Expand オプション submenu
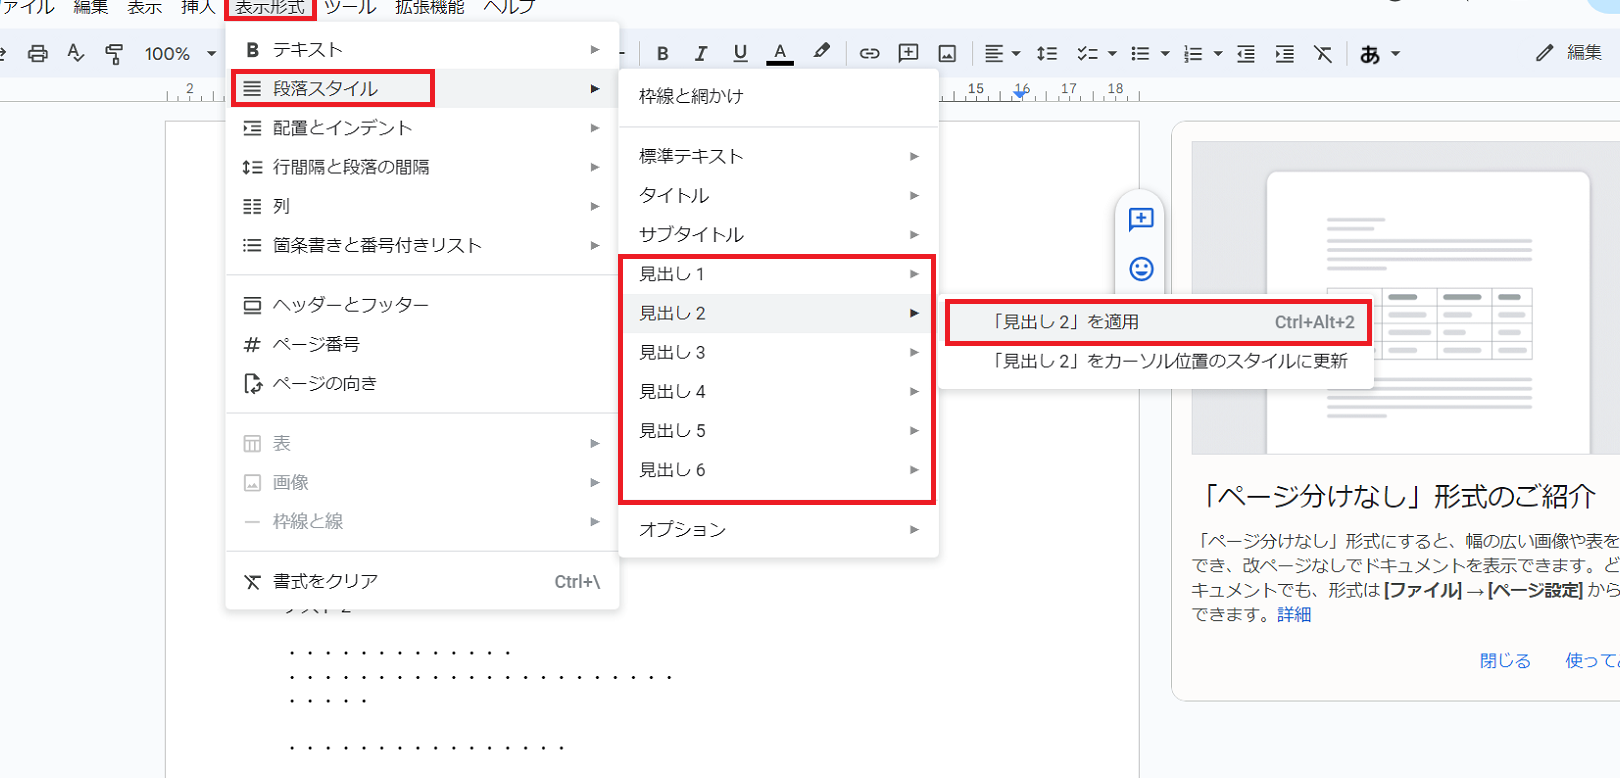Screen dimensions: 1620x778 (x=778, y=529)
